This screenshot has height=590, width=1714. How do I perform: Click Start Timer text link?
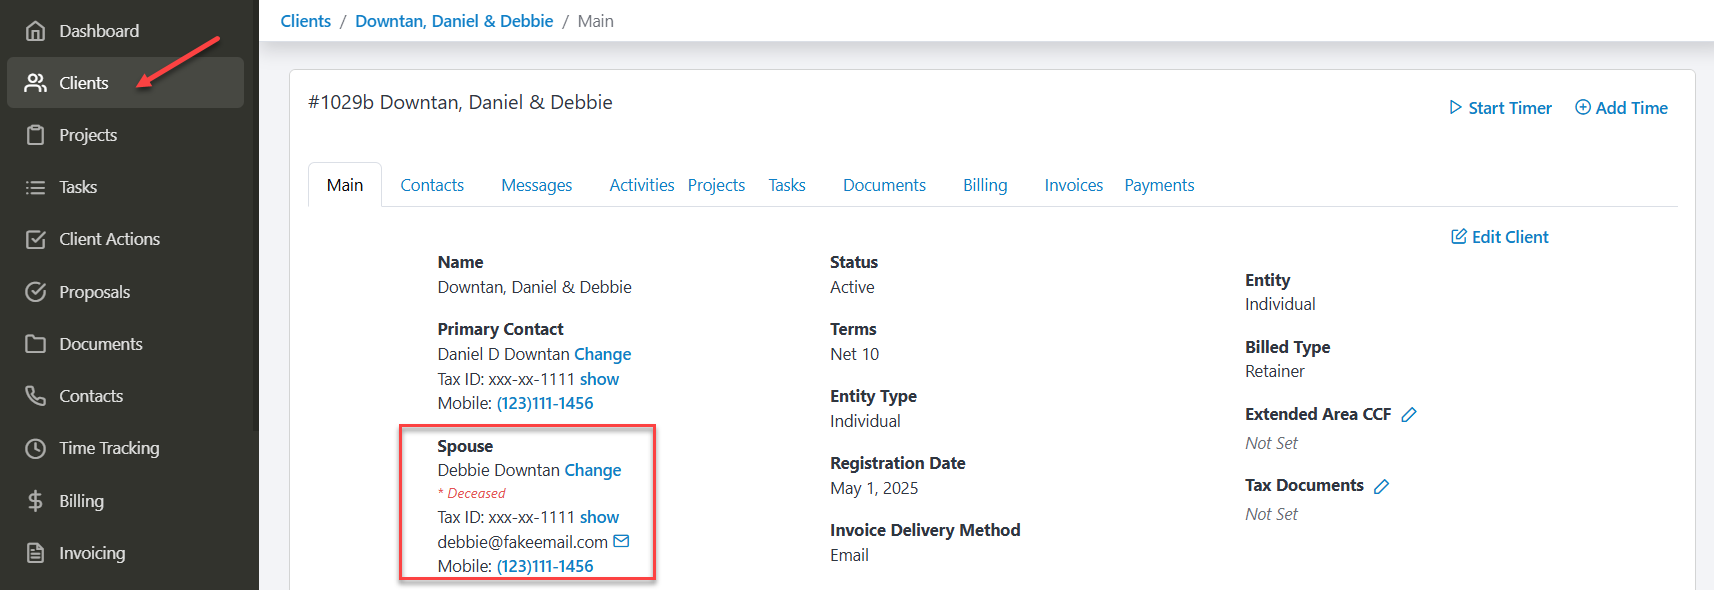pos(1510,108)
